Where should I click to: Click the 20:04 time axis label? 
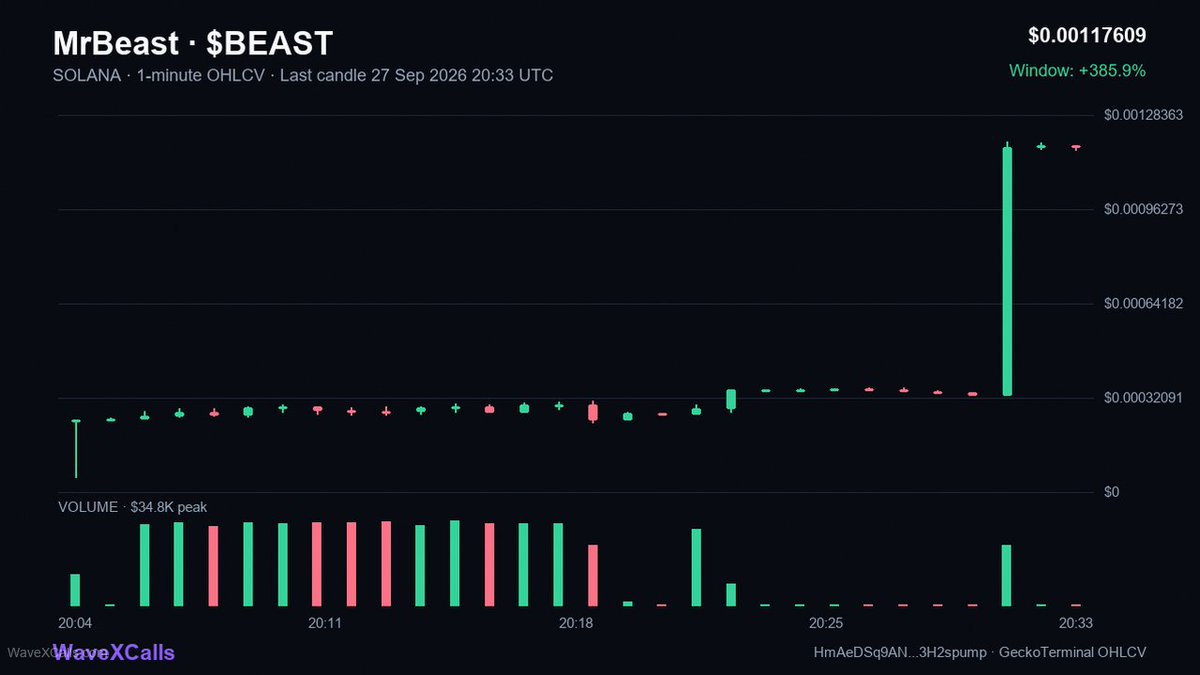[x=75, y=623]
